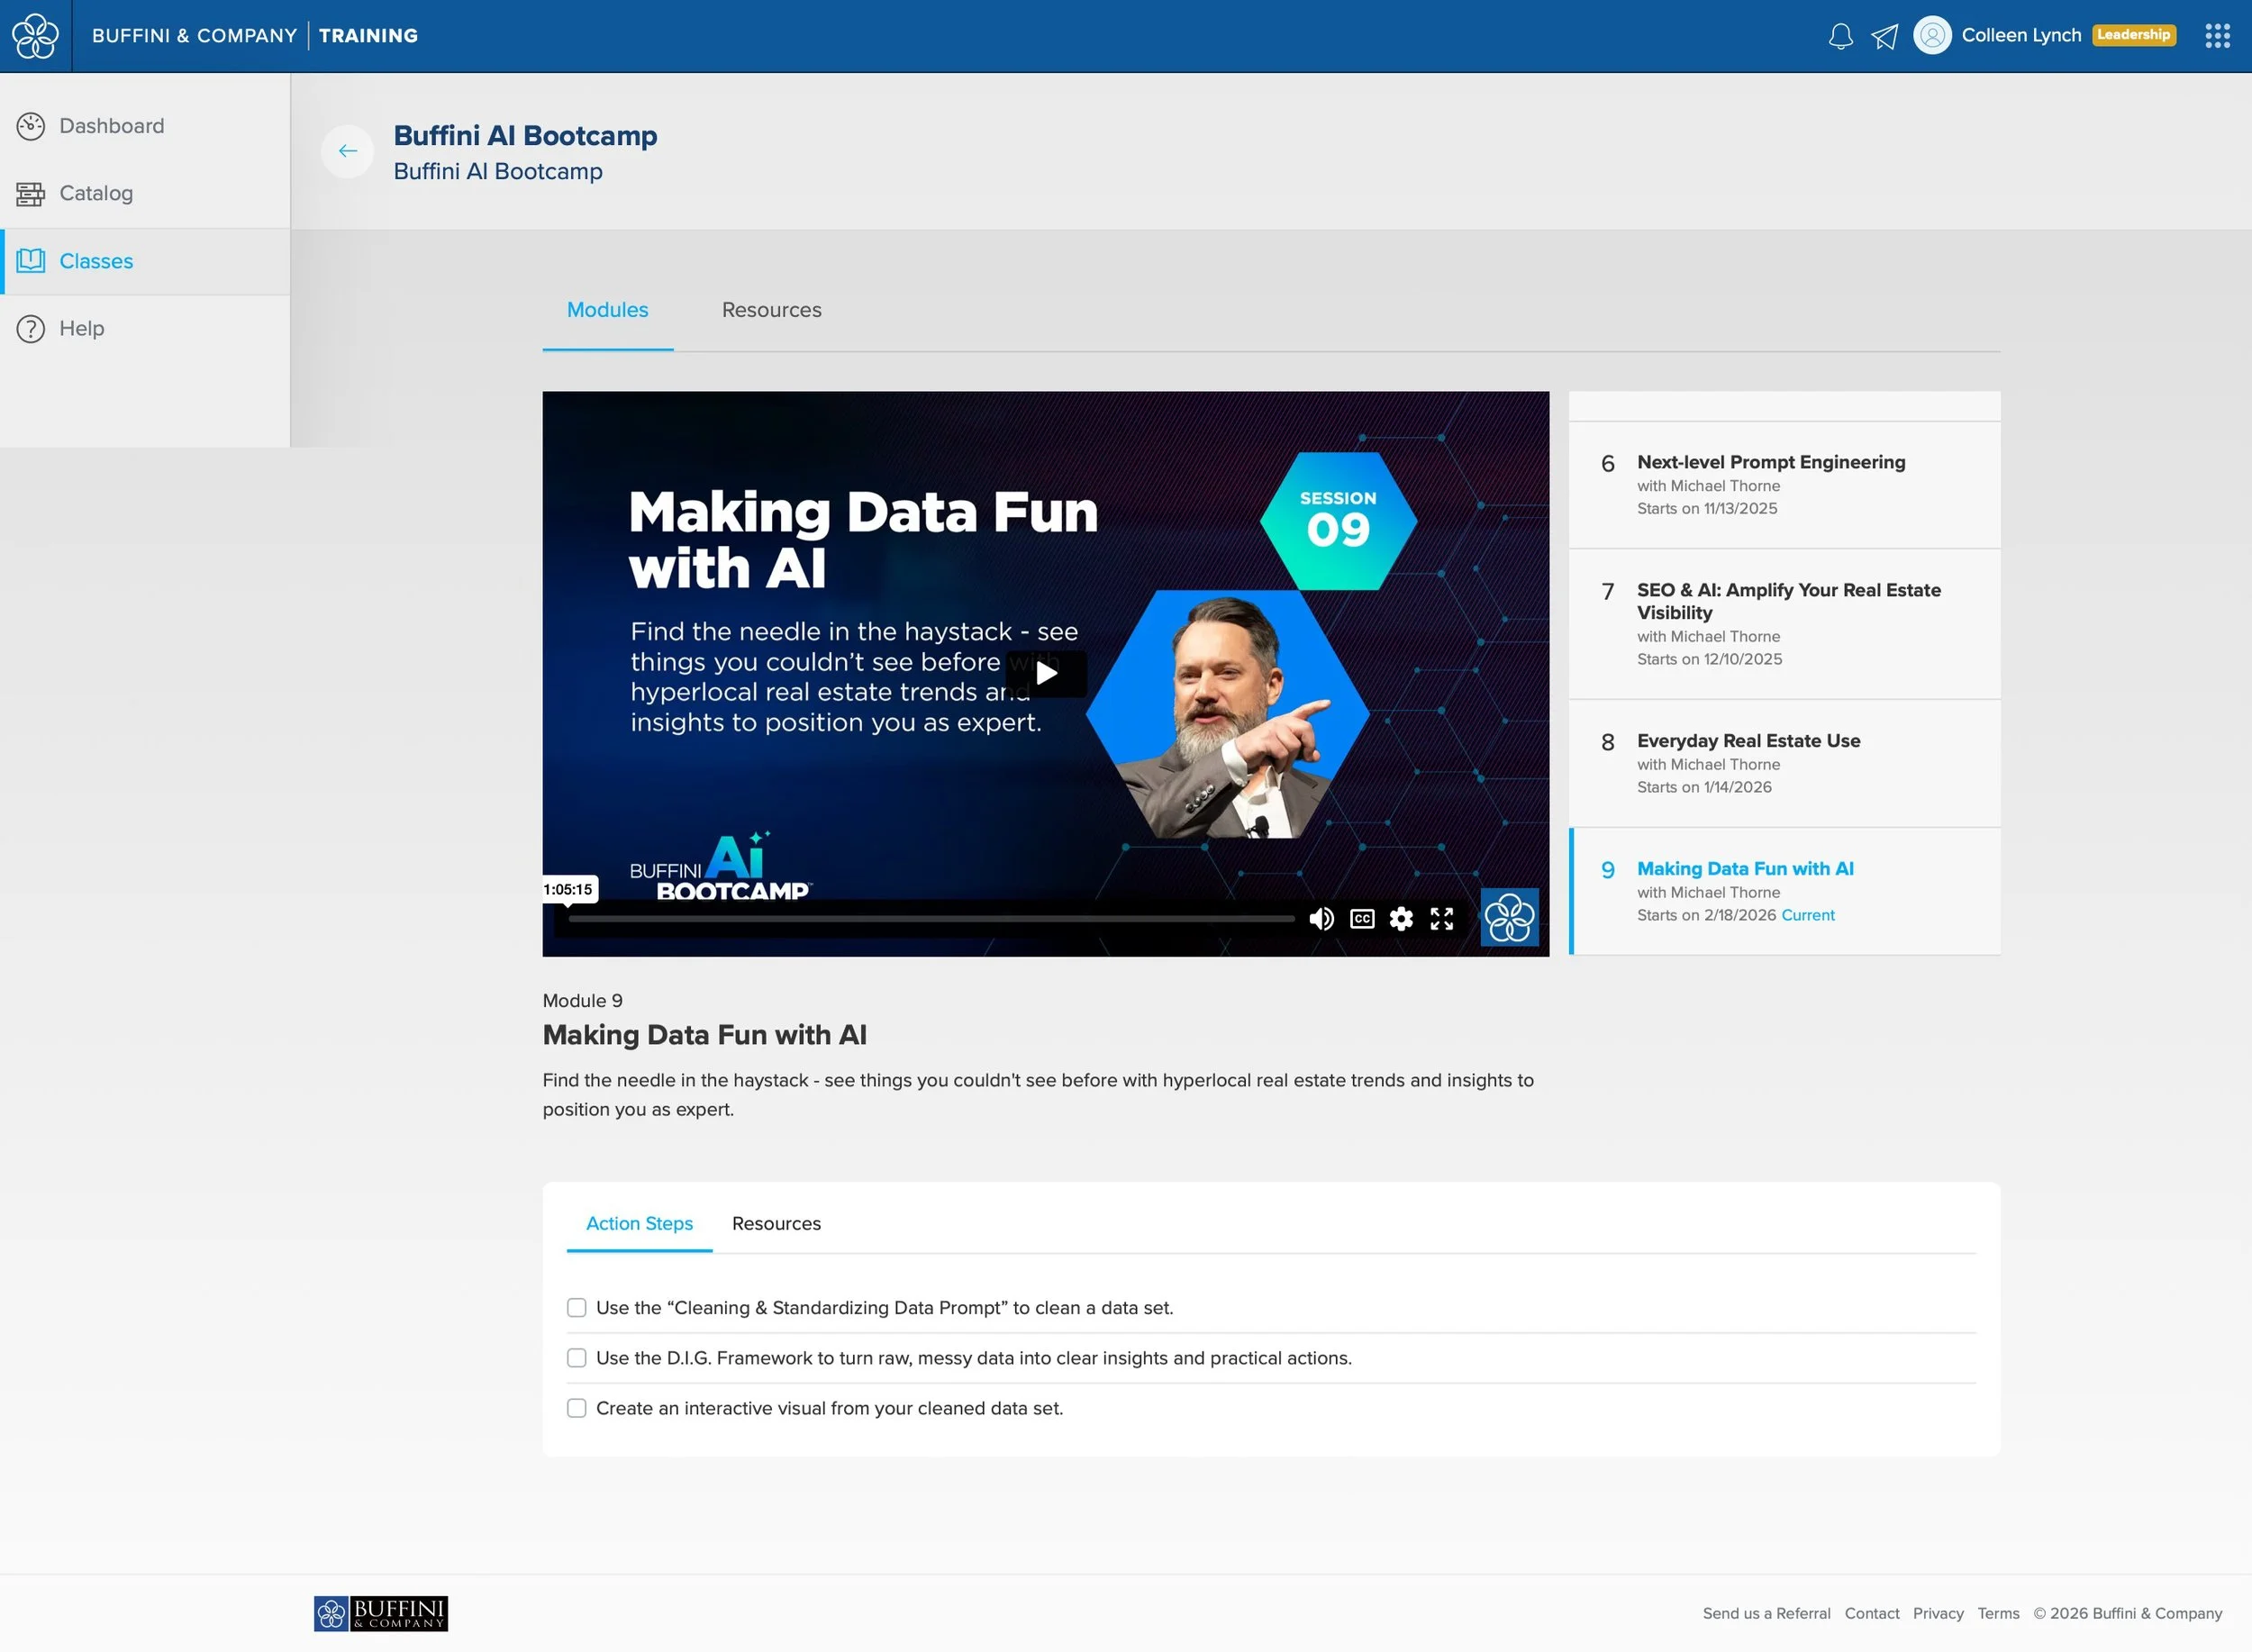This screenshot has height=1652, width=2252.
Task: Open Classes in the sidebar
Action: (145, 261)
